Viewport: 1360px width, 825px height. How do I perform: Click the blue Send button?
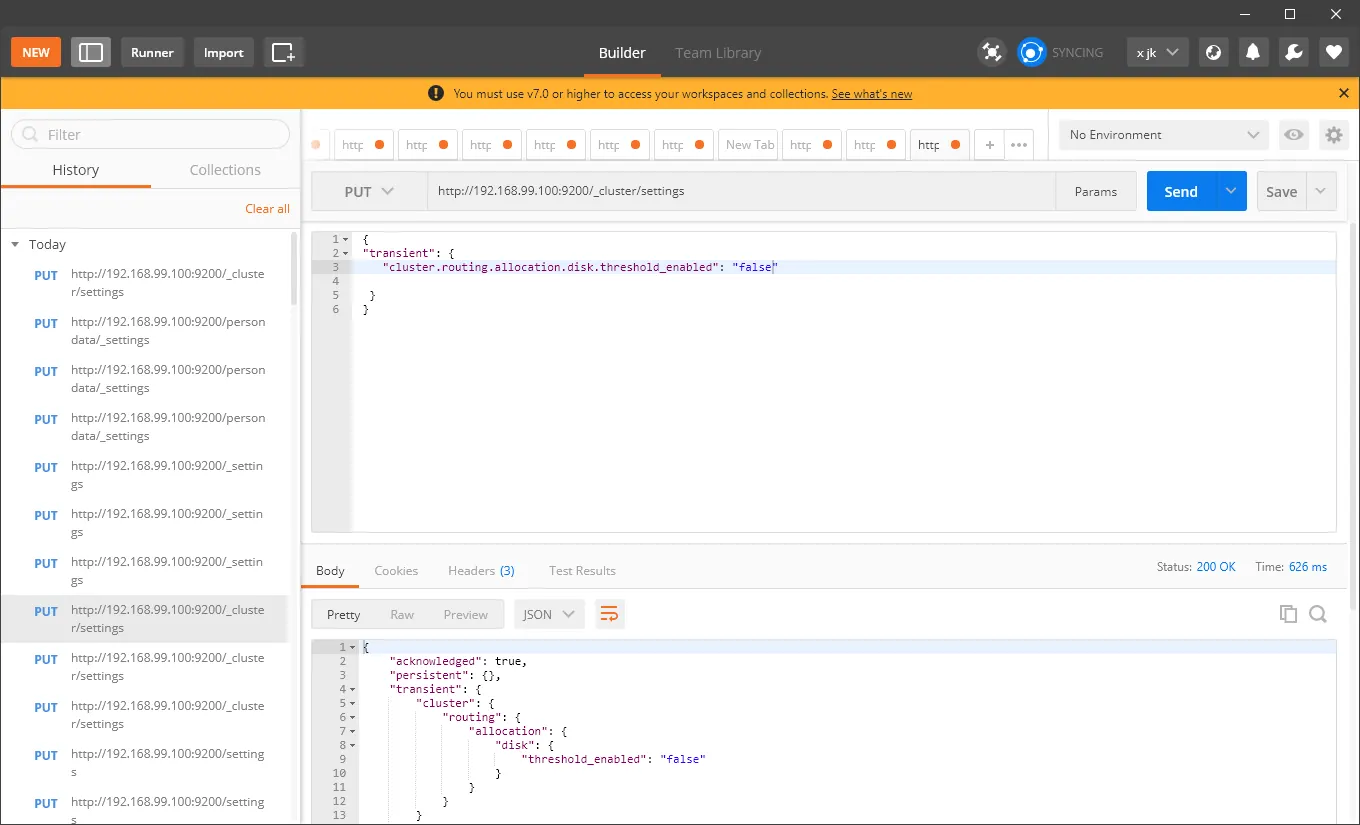point(1181,191)
